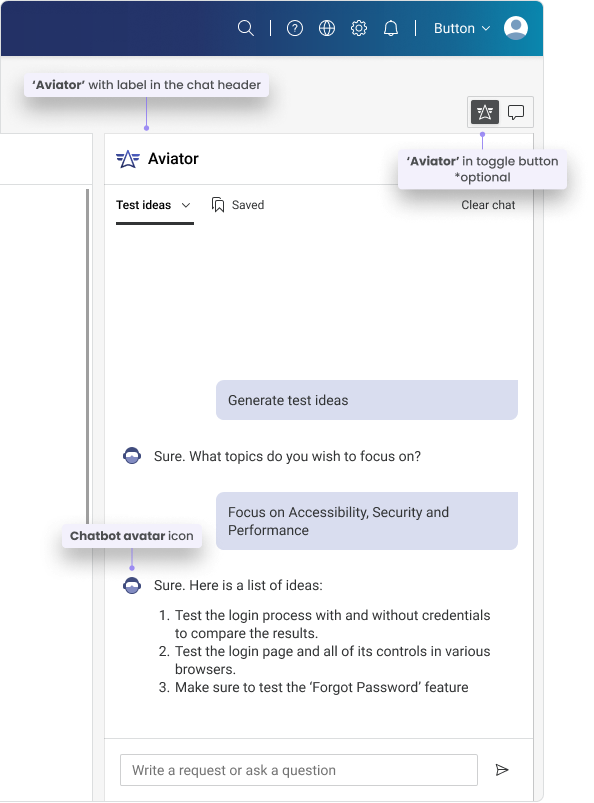
Task: Click the notifications bell icon
Action: 391,28
